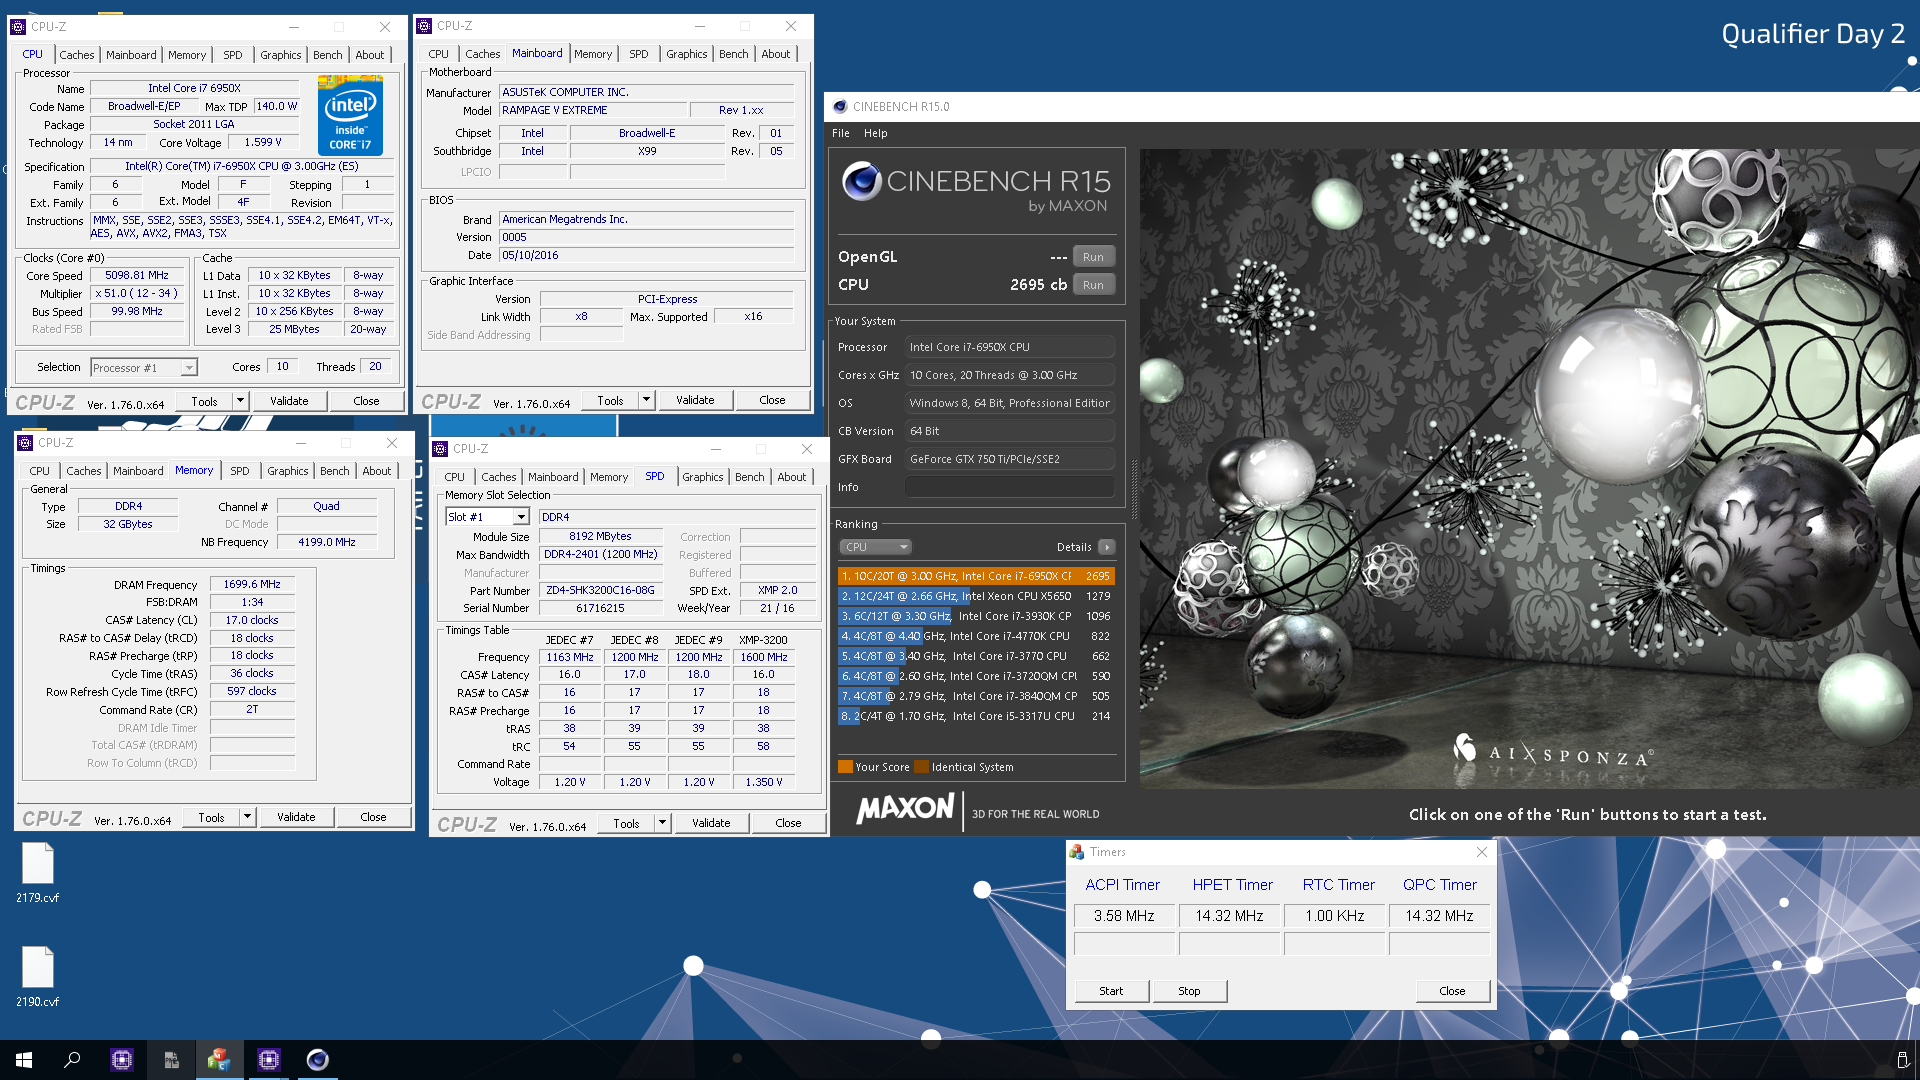Open Windows Start menu
Viewport: 1920px width, 1080px height.
24,1060
